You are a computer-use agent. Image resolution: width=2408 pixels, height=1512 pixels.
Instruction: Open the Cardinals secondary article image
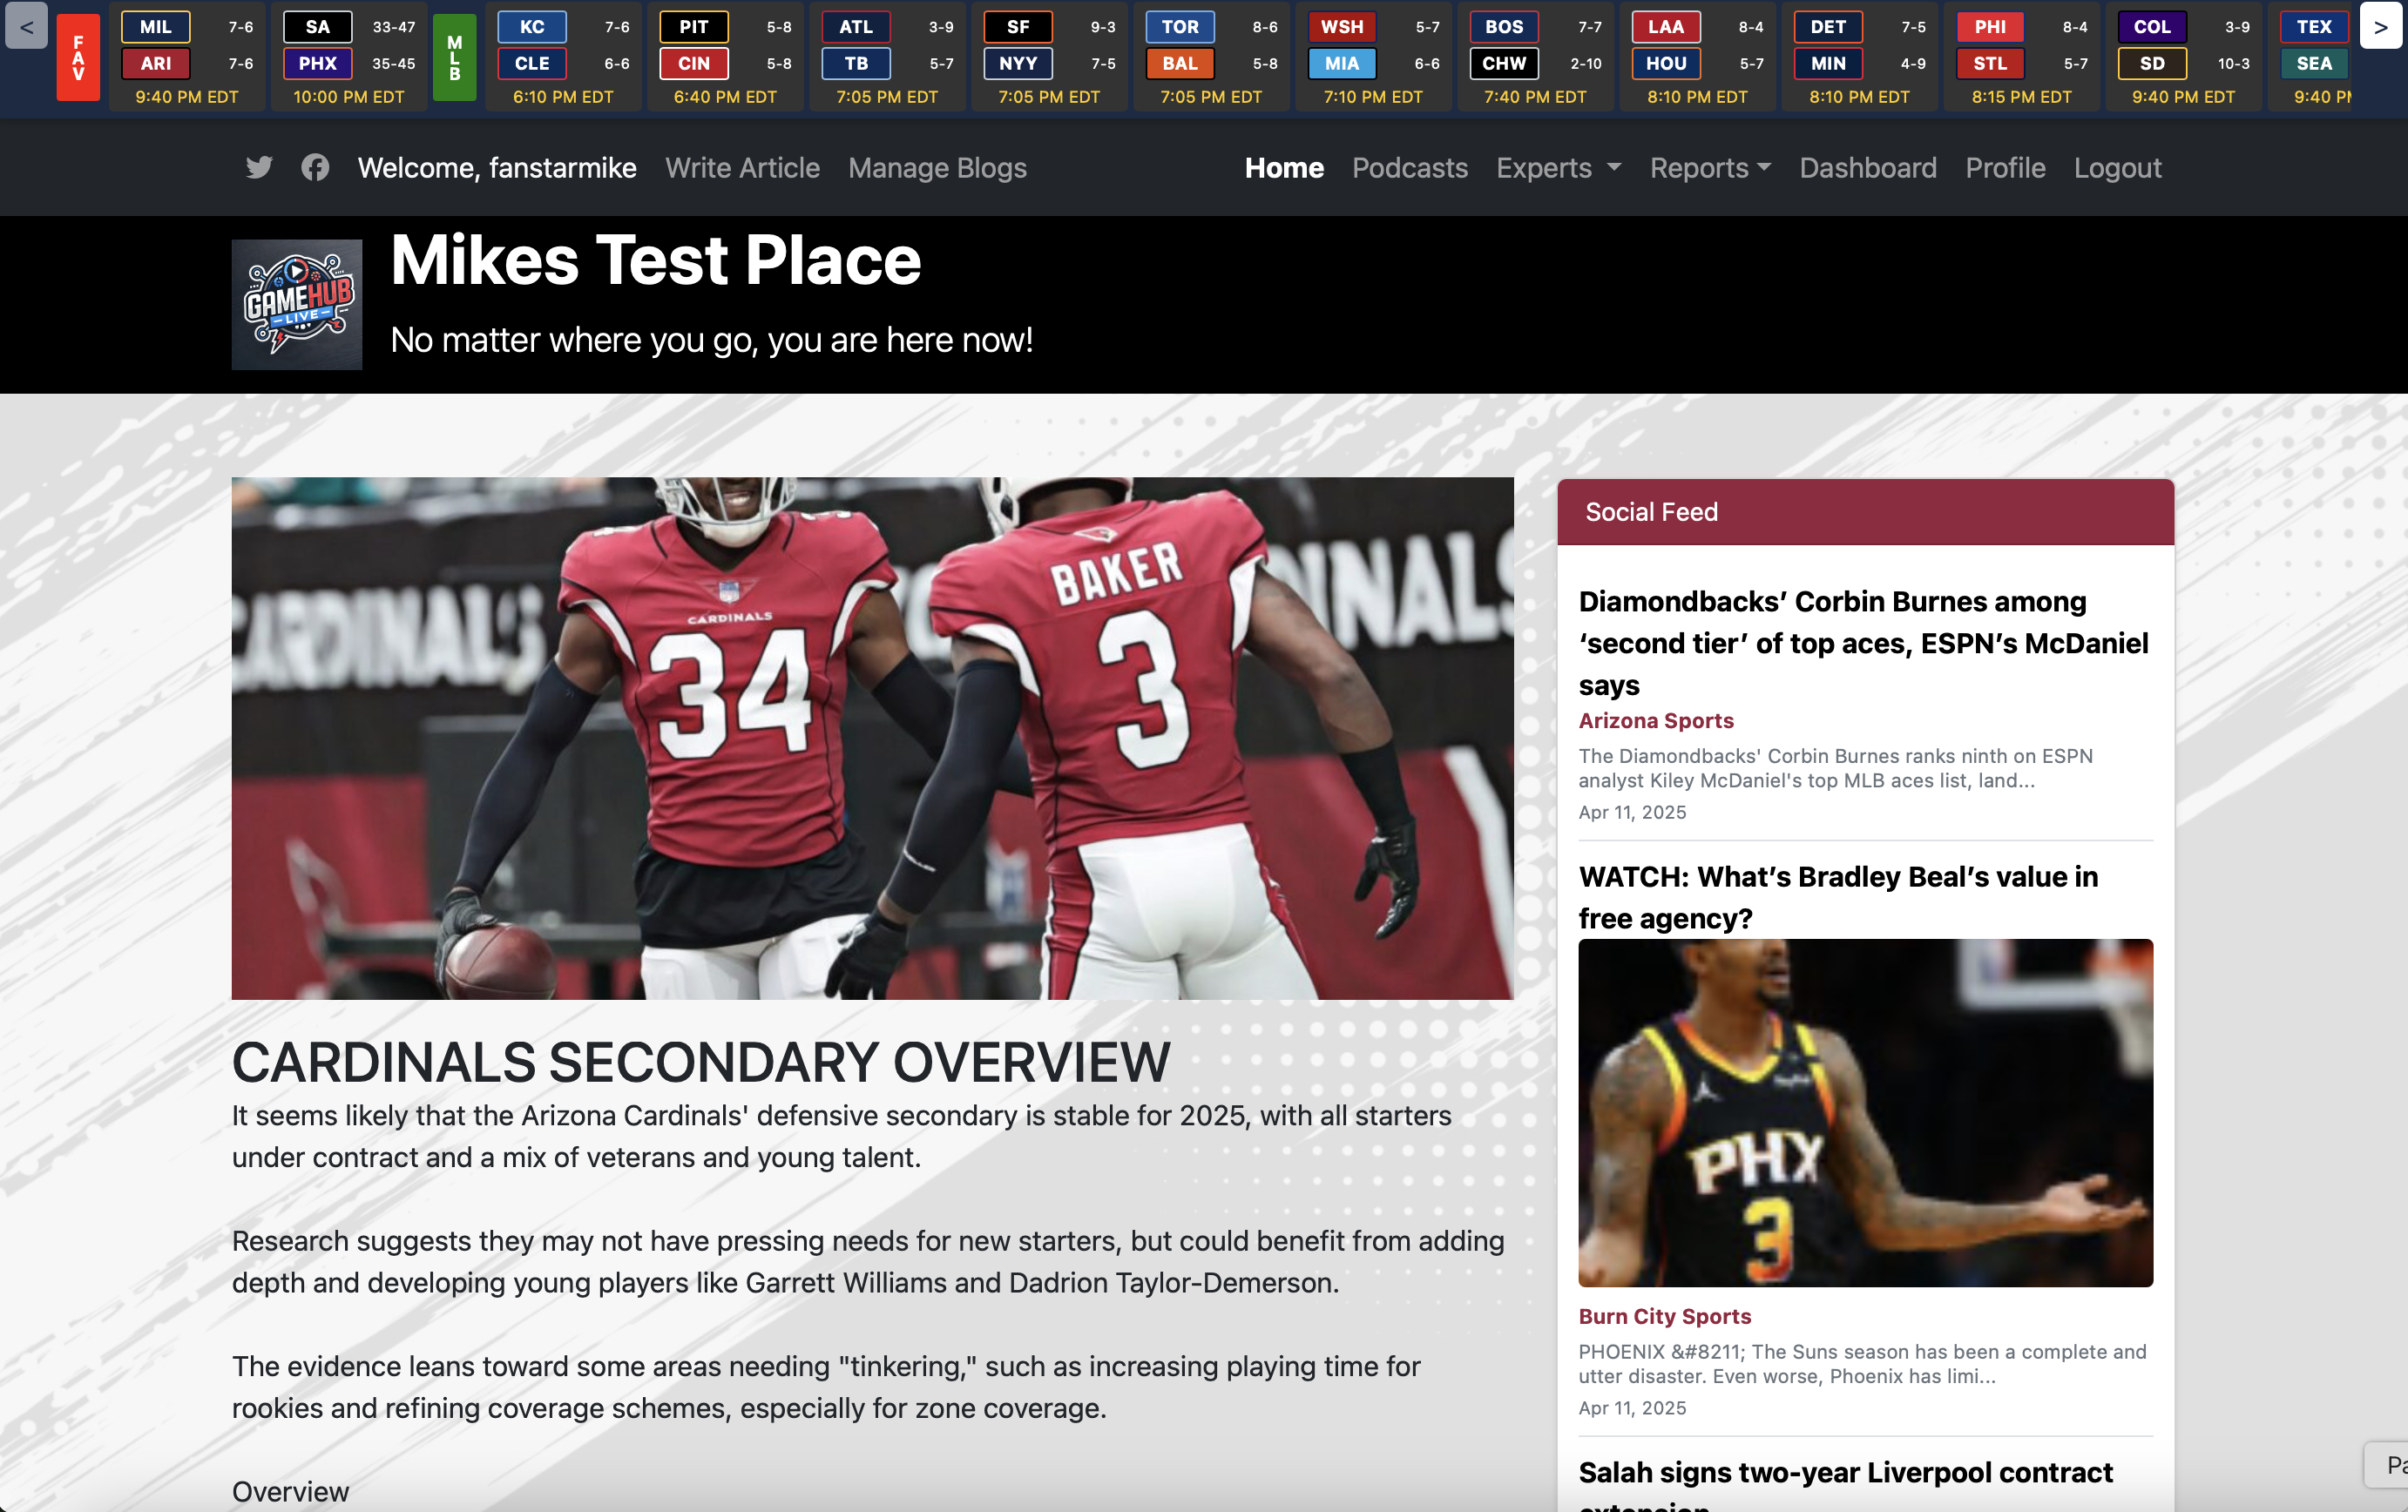(x=872, y=738)
